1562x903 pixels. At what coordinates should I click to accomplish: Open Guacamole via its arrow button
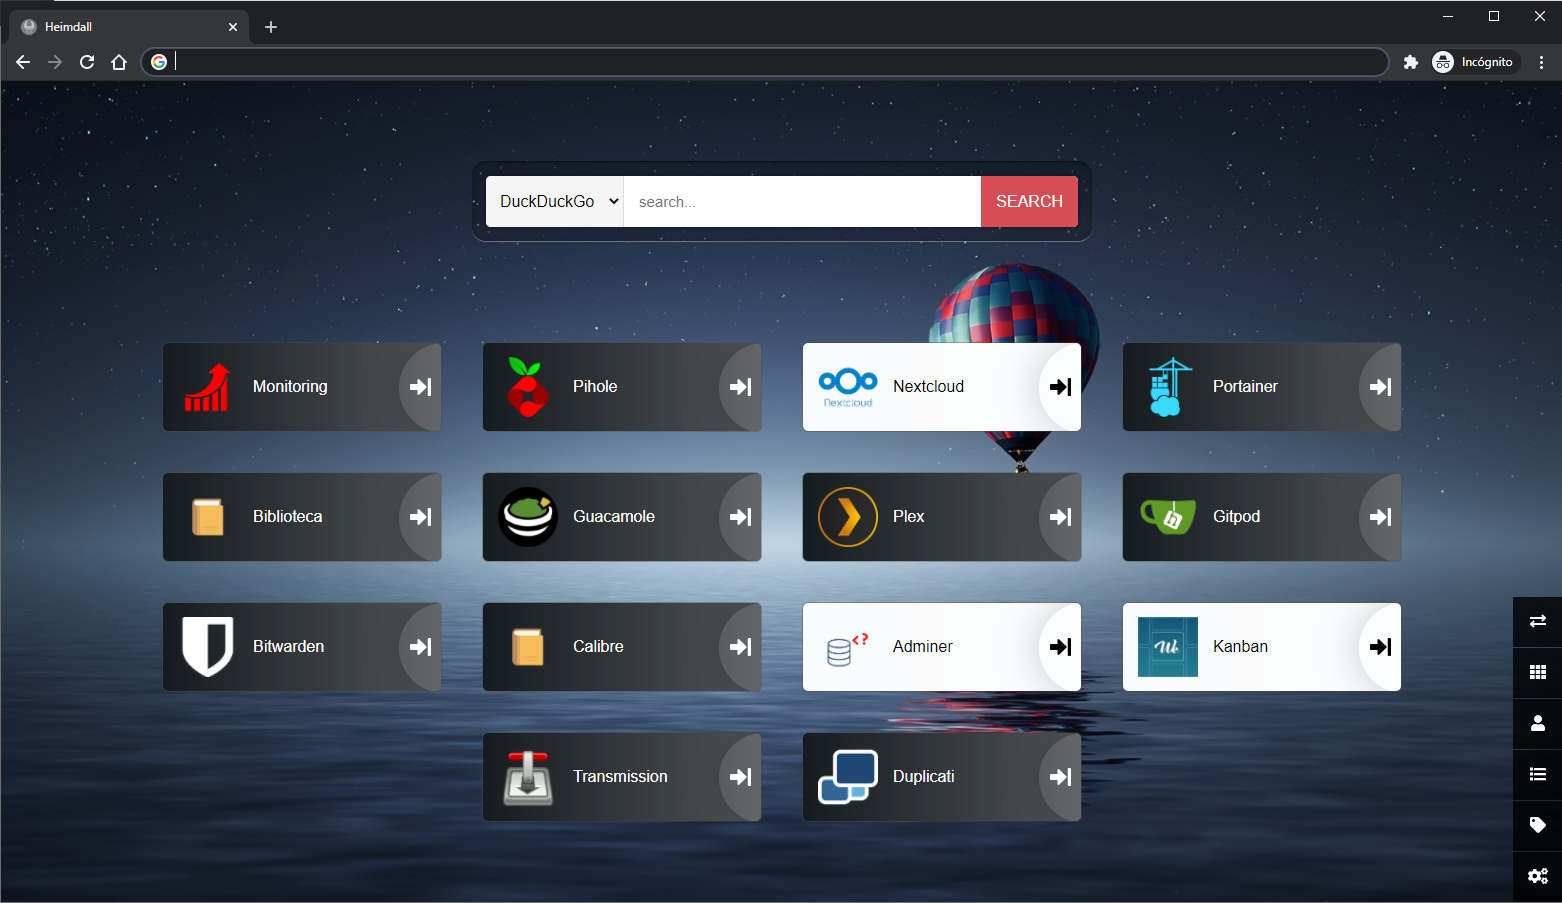(x=741, y=517)
